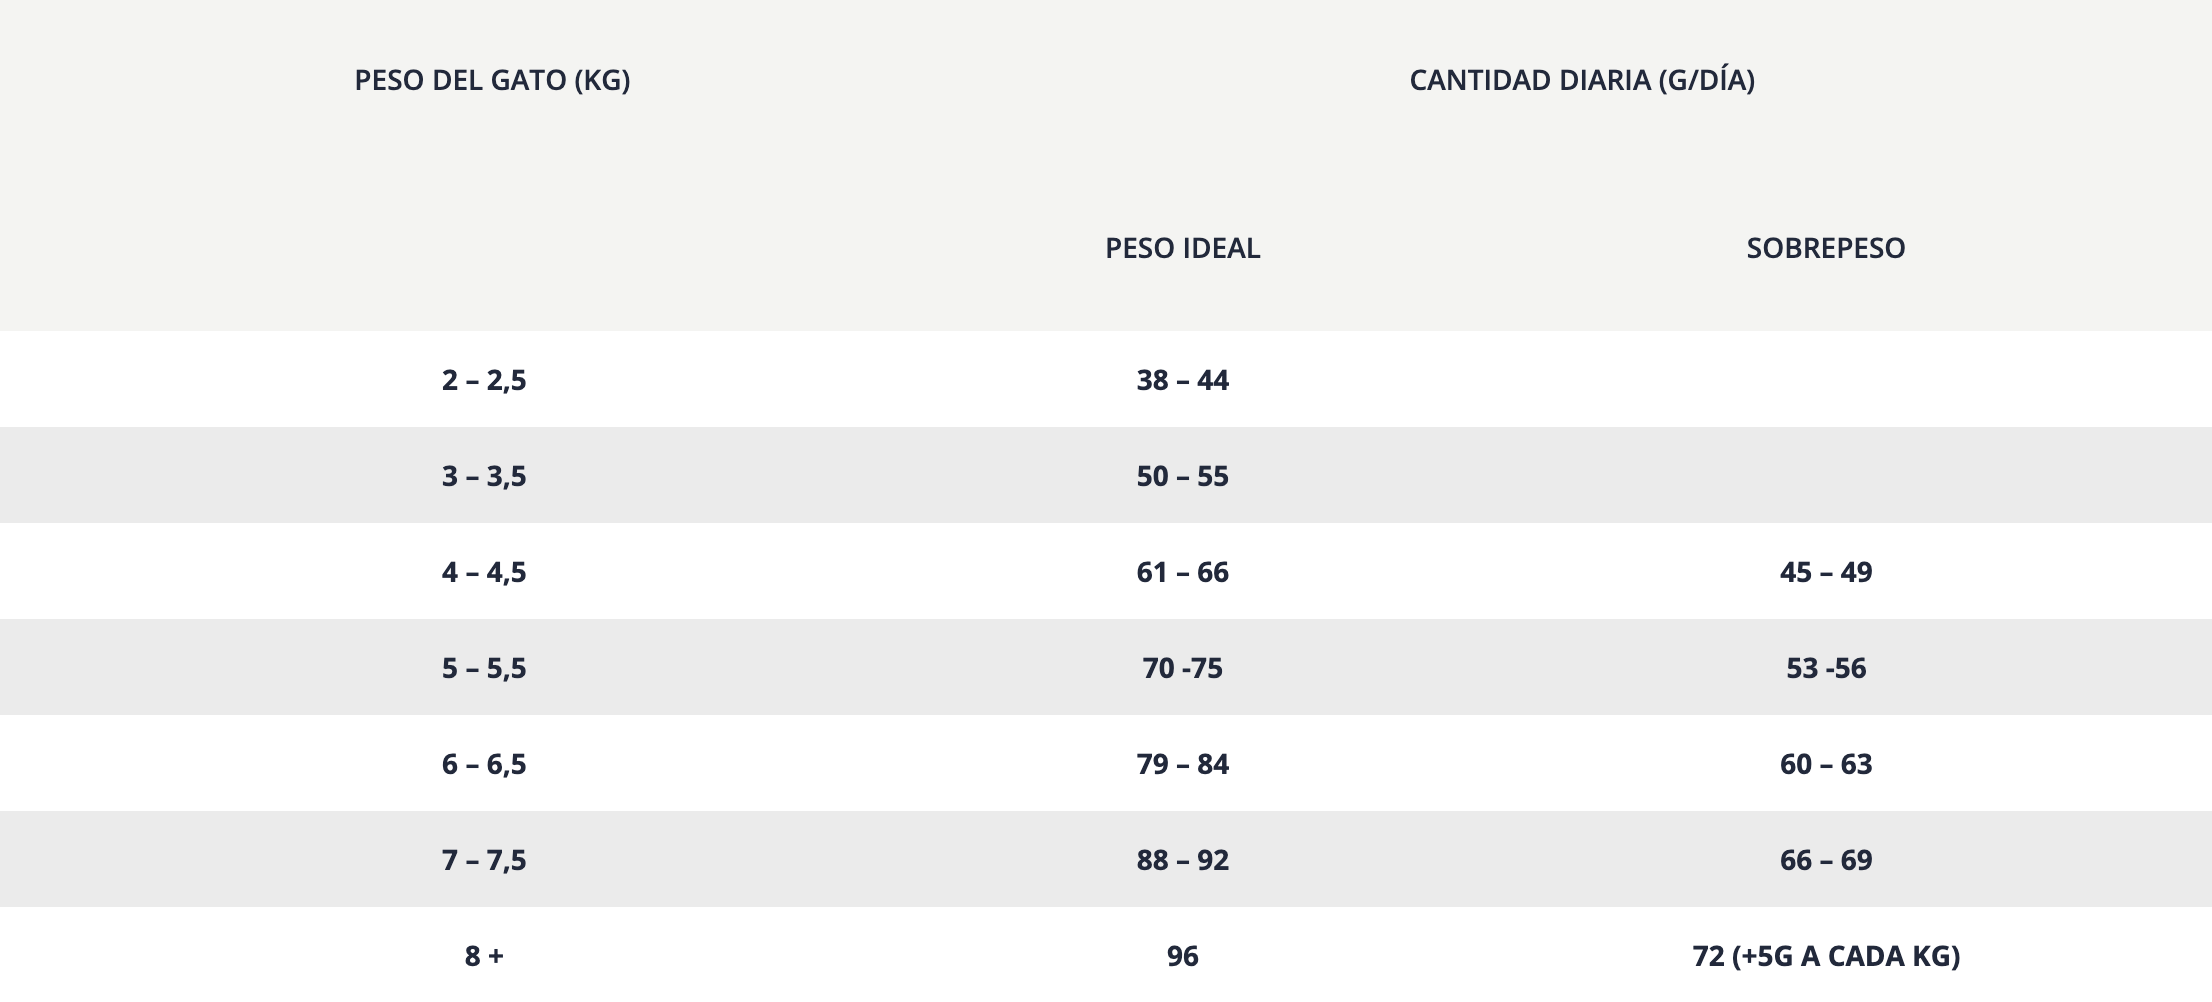Select the "2 – 2,5" weight cell
The image size is (2212, 1002).
484,380
